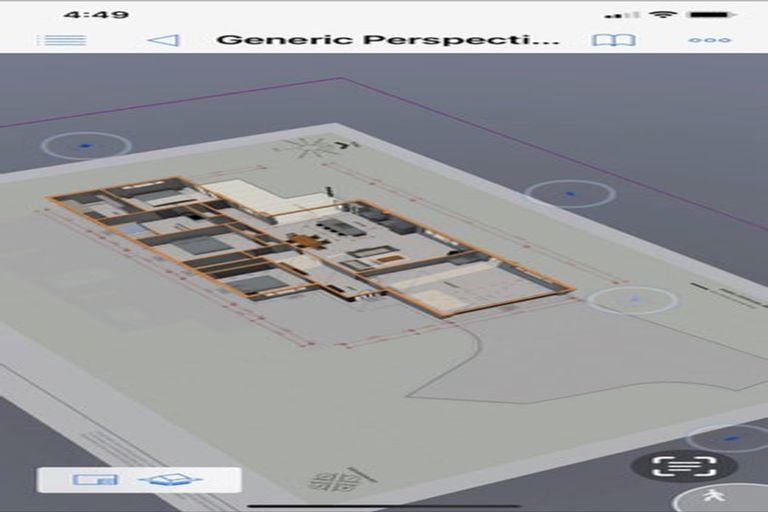Tap the Generic Perspective title
The width and height of the screenshot is (768, 512).
388,40
